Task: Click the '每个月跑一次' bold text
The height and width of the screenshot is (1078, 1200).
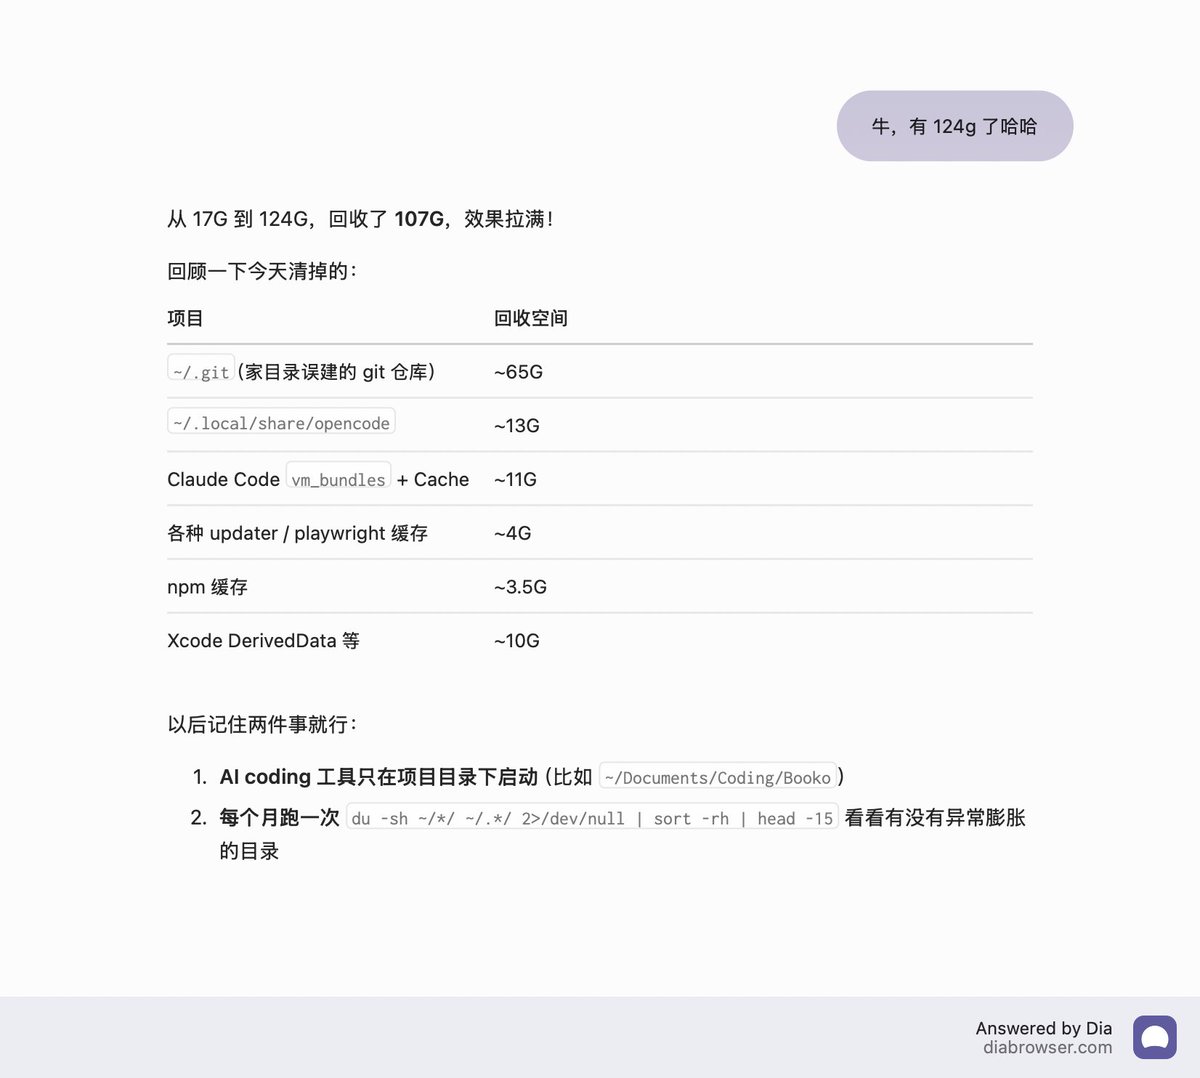Action: click(280, 818)
